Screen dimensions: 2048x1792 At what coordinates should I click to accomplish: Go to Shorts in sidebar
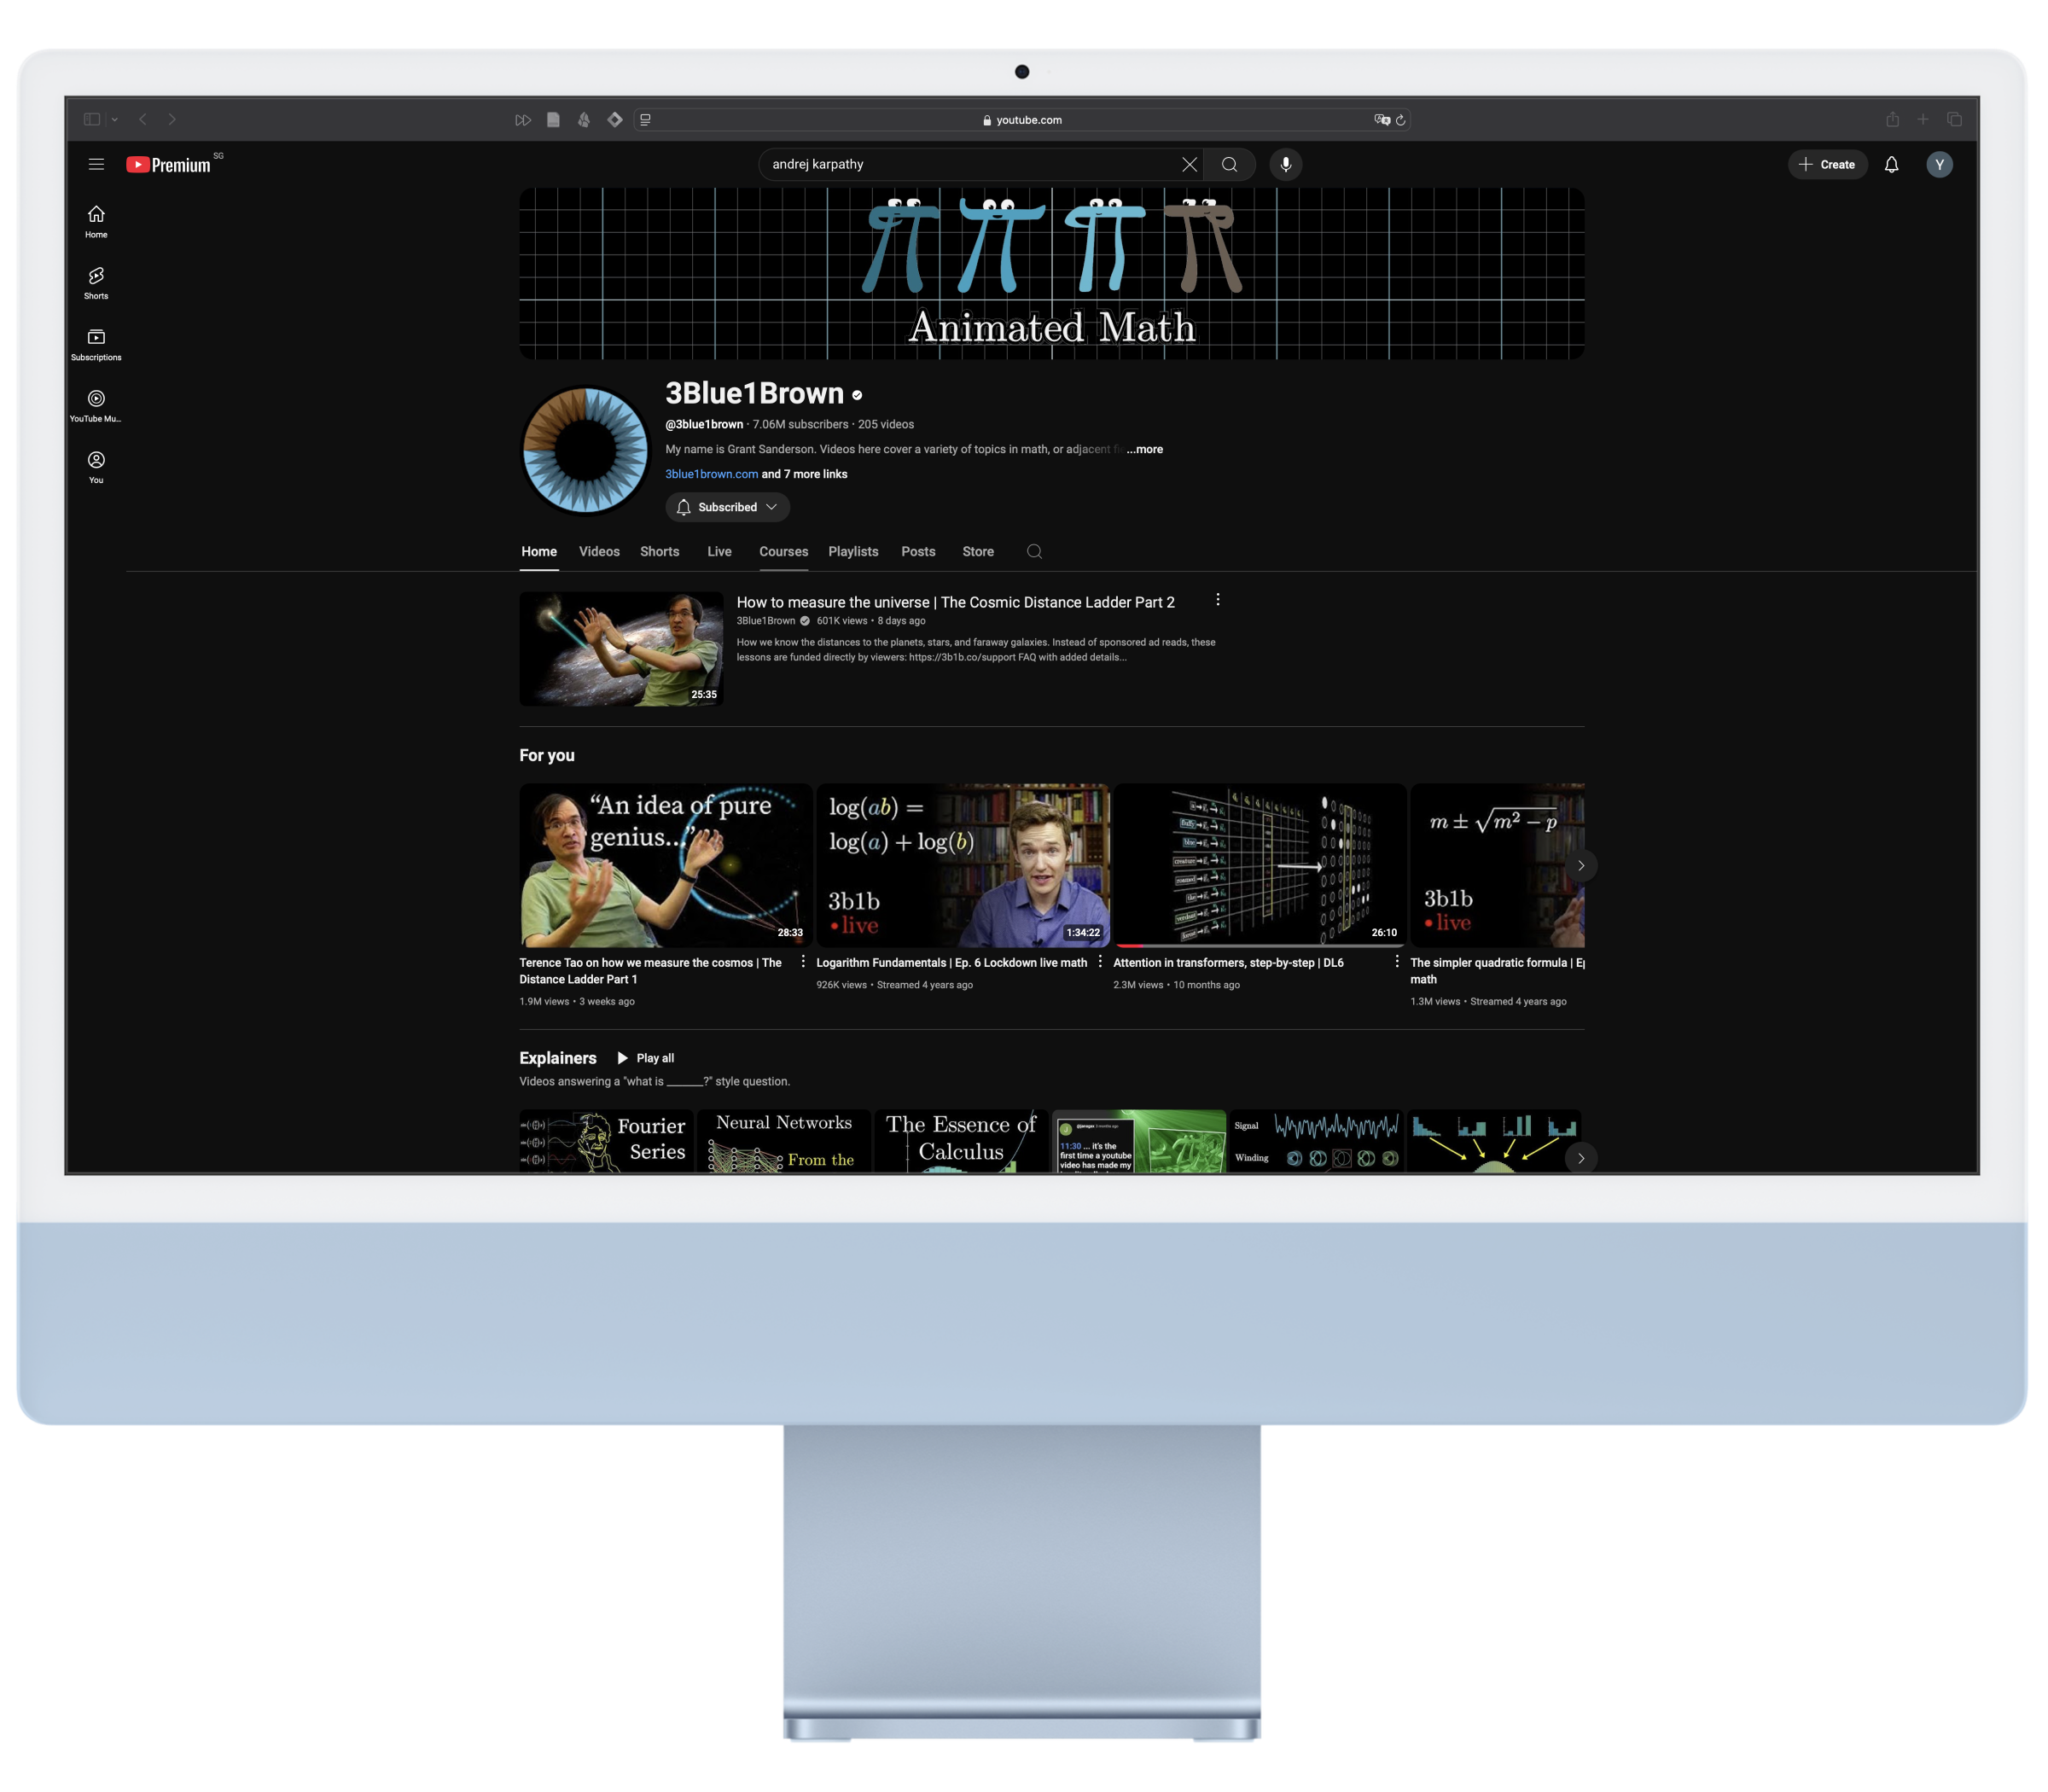pos(96,282)
